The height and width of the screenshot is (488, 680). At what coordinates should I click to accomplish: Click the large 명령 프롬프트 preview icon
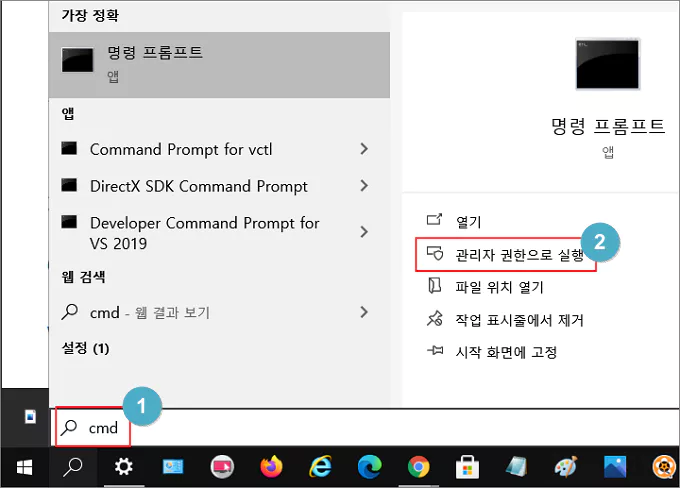point(607,64)
